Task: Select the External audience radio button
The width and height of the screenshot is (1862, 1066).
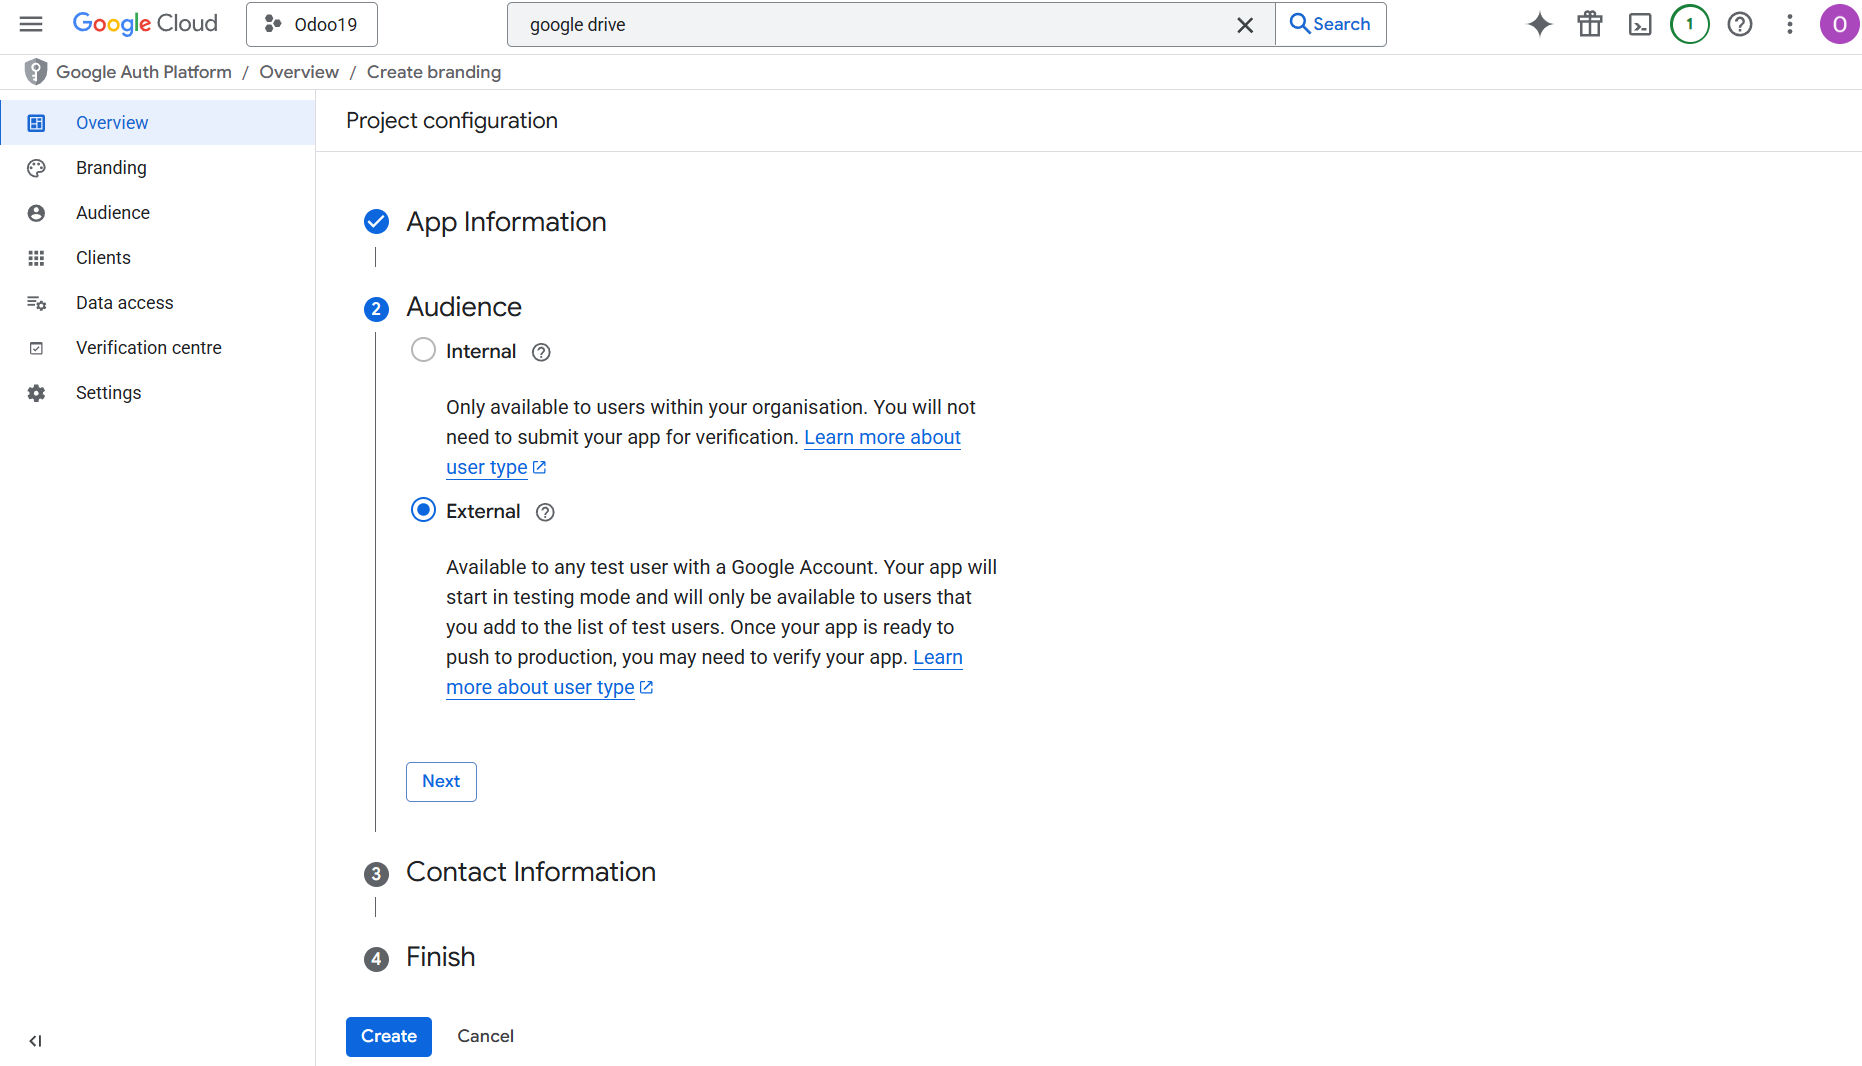Action: [x=423, y=510]
